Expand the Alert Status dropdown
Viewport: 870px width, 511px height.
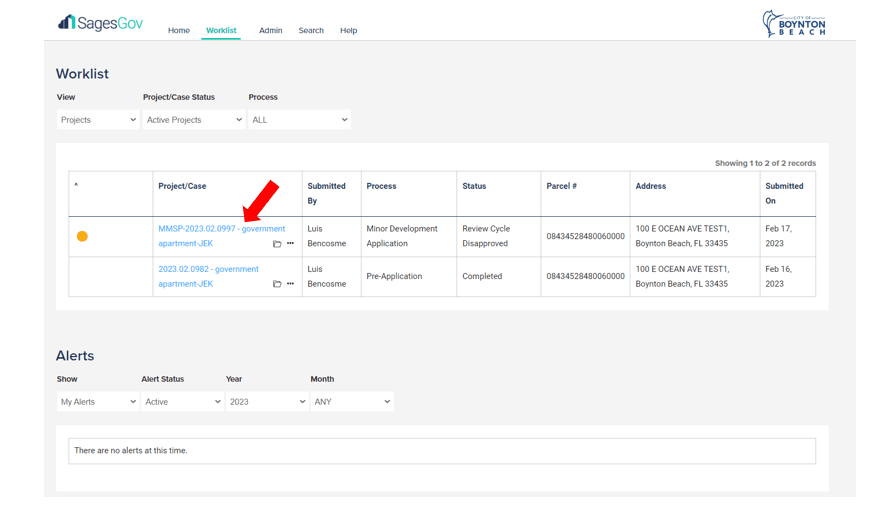[182, 402]
